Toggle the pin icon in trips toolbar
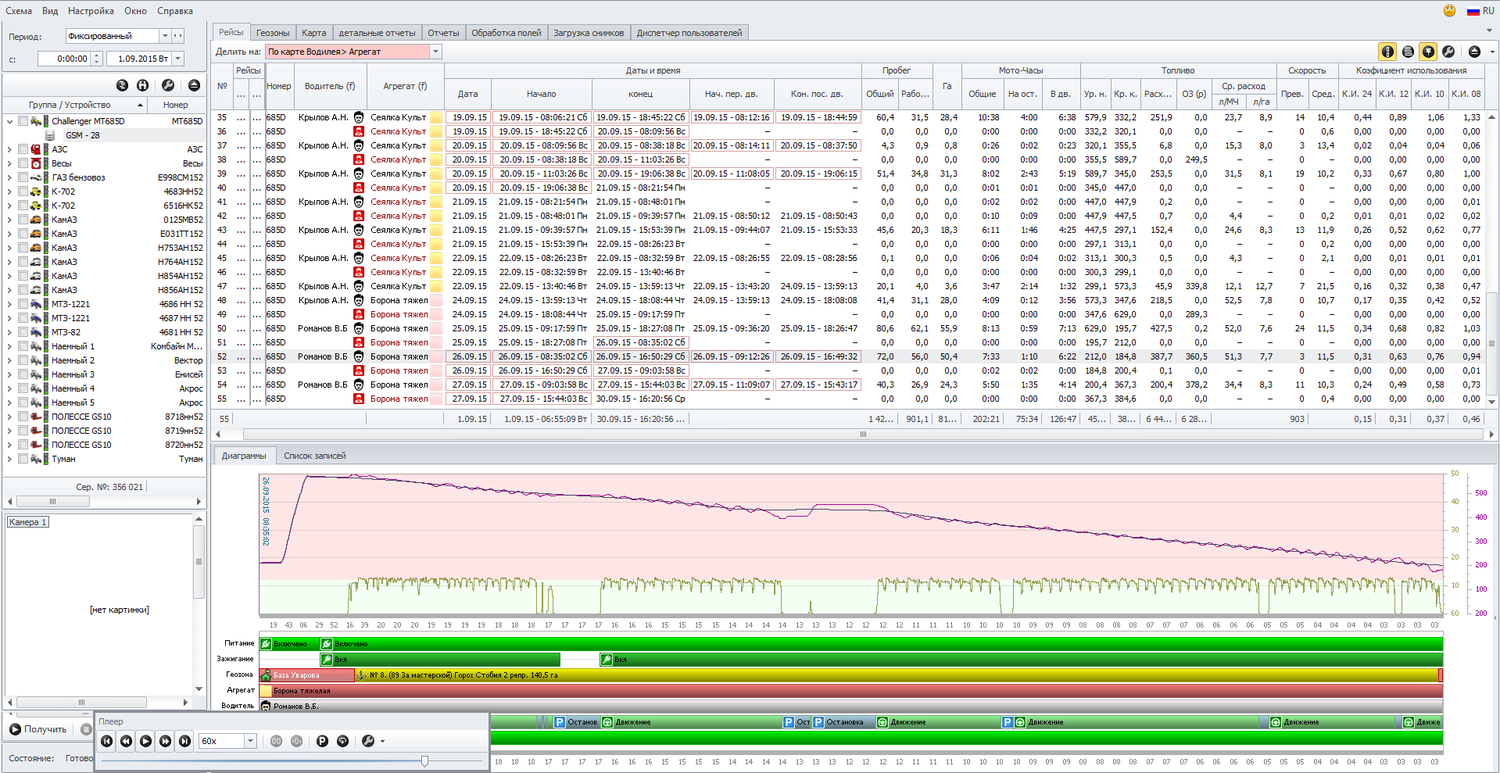This screenshot has height=773, width=1500. [1428, 51]
